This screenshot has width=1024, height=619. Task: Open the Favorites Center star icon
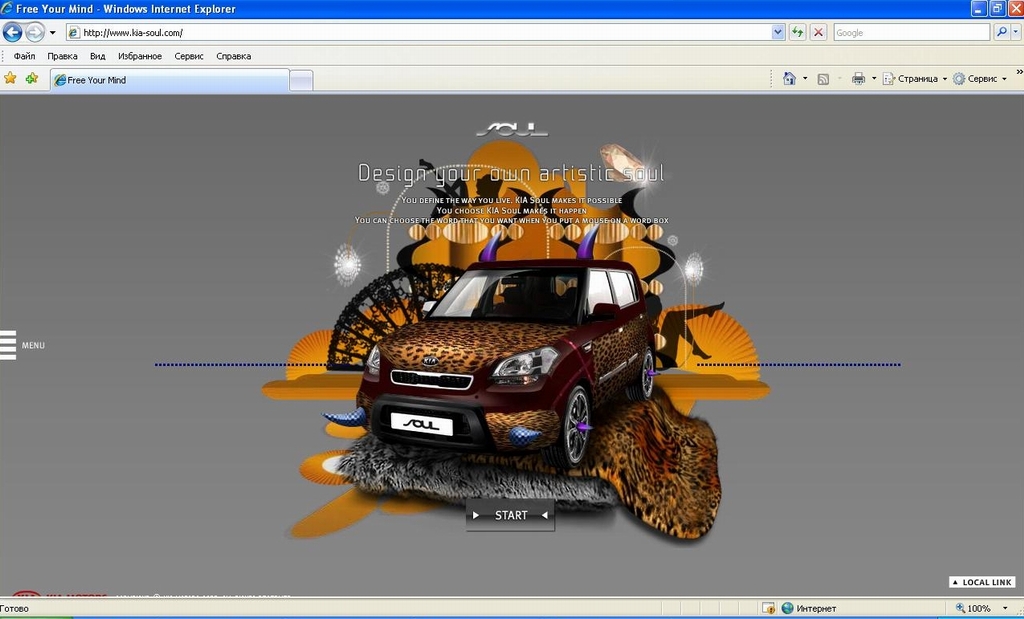(10, 78)
